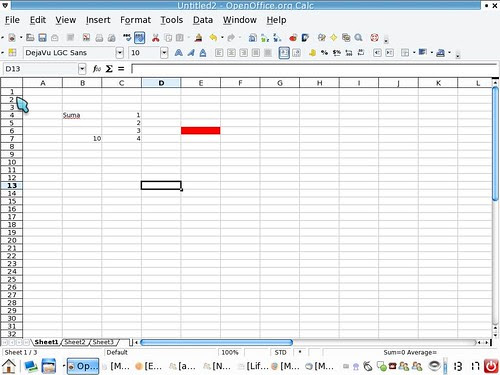Click the Redo arrow icon

point(231,38)
